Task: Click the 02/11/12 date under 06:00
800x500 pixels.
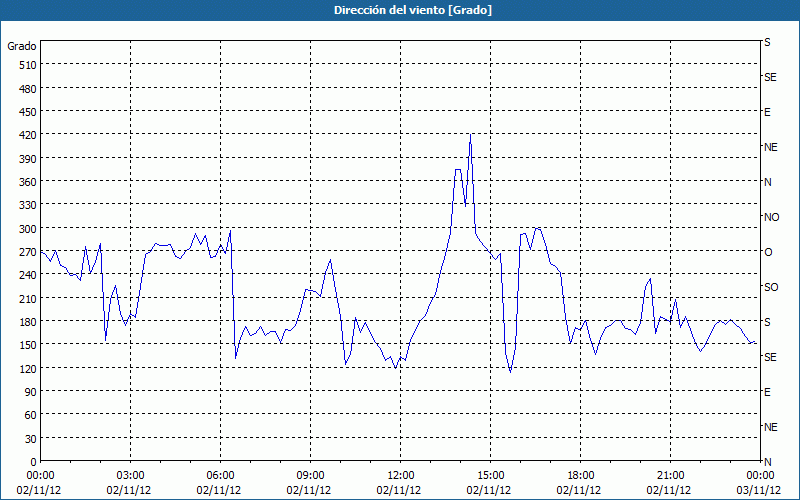Action: (219, 490)
